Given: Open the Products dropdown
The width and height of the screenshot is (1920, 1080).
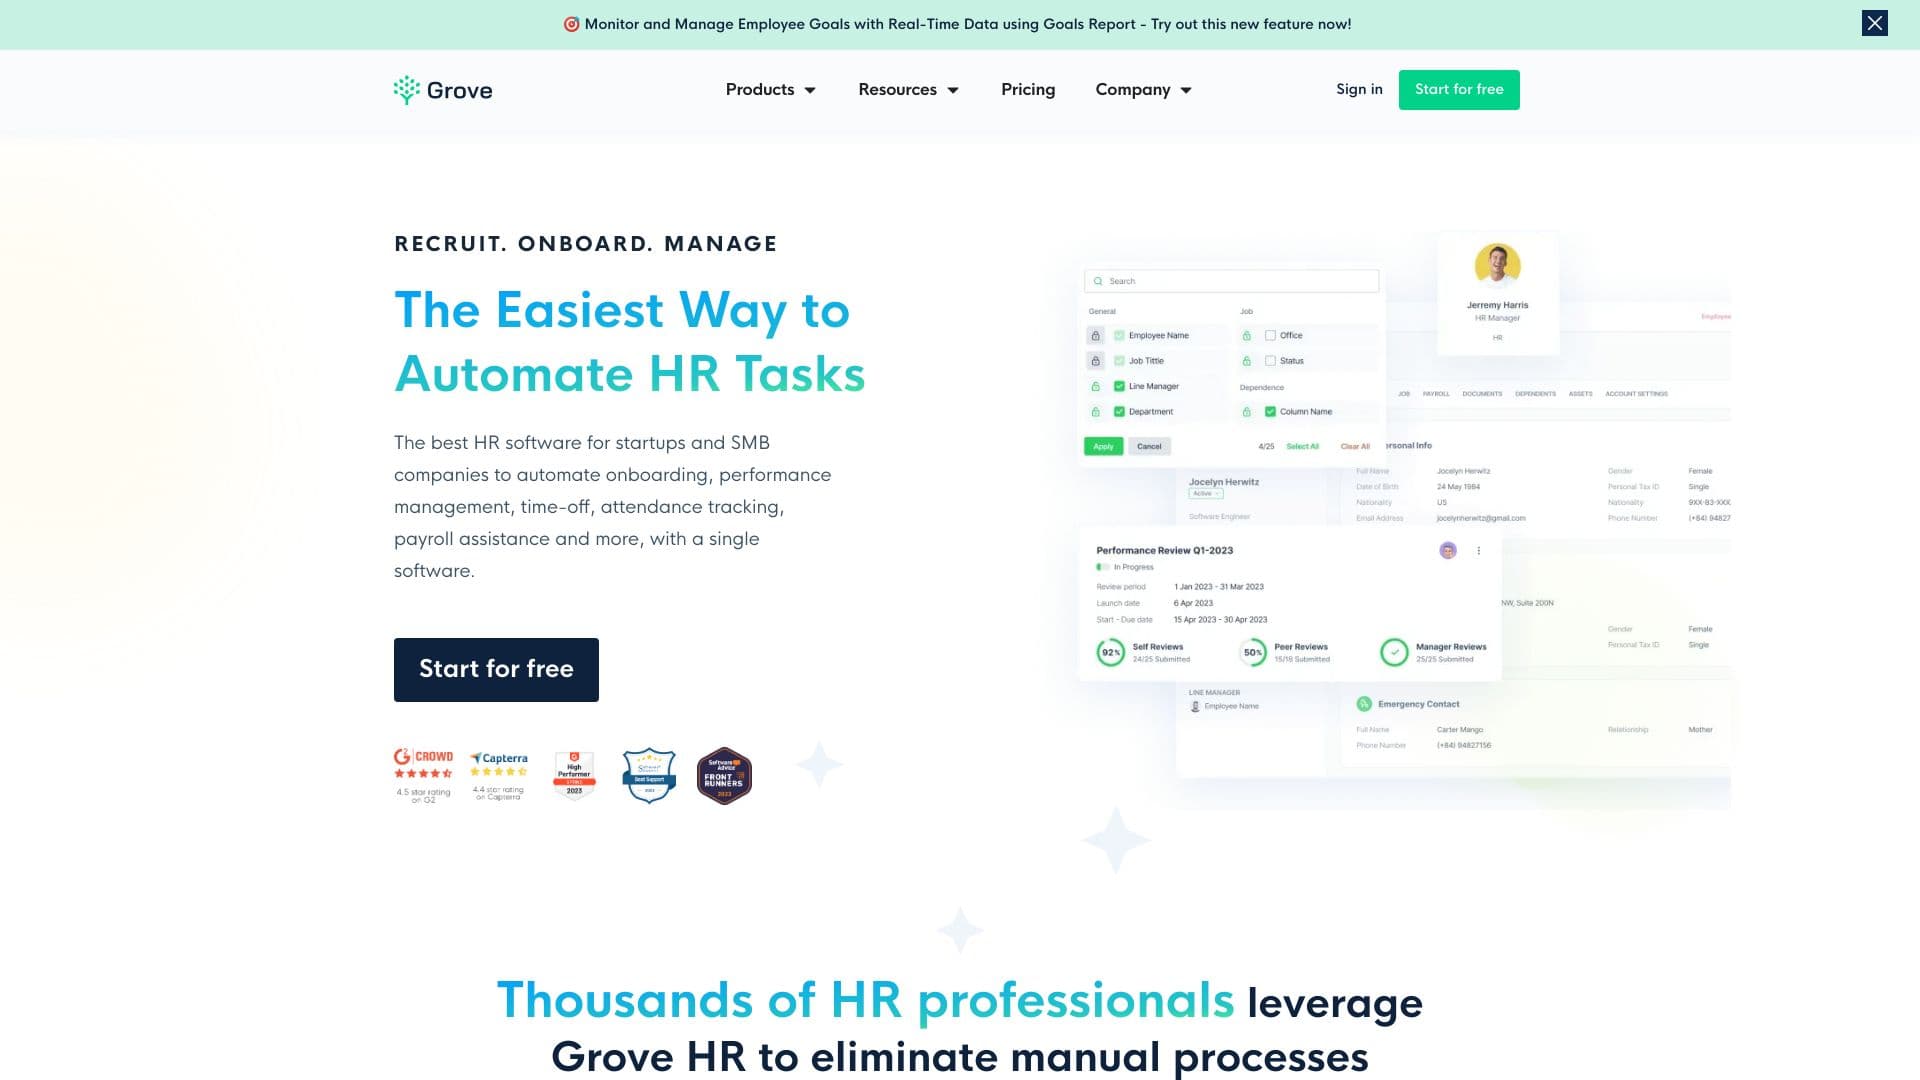Looking at the screenshot, I should click(x=770, y=89).
